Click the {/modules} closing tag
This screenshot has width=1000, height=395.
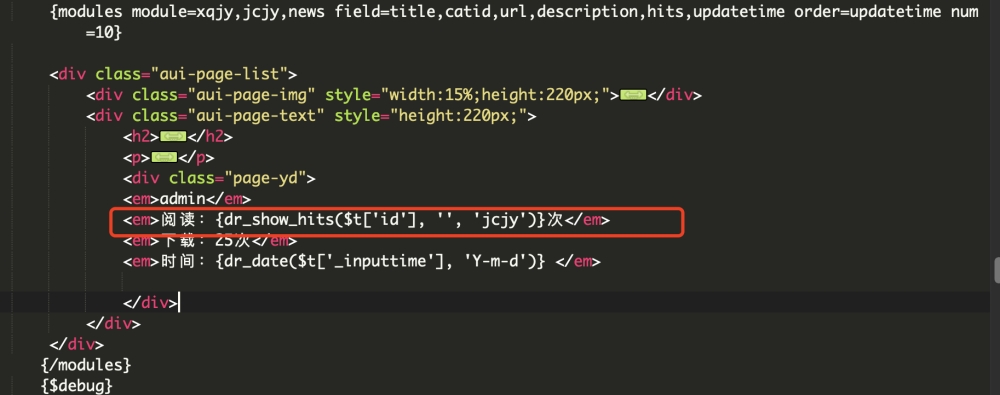(x=86, y=365)
